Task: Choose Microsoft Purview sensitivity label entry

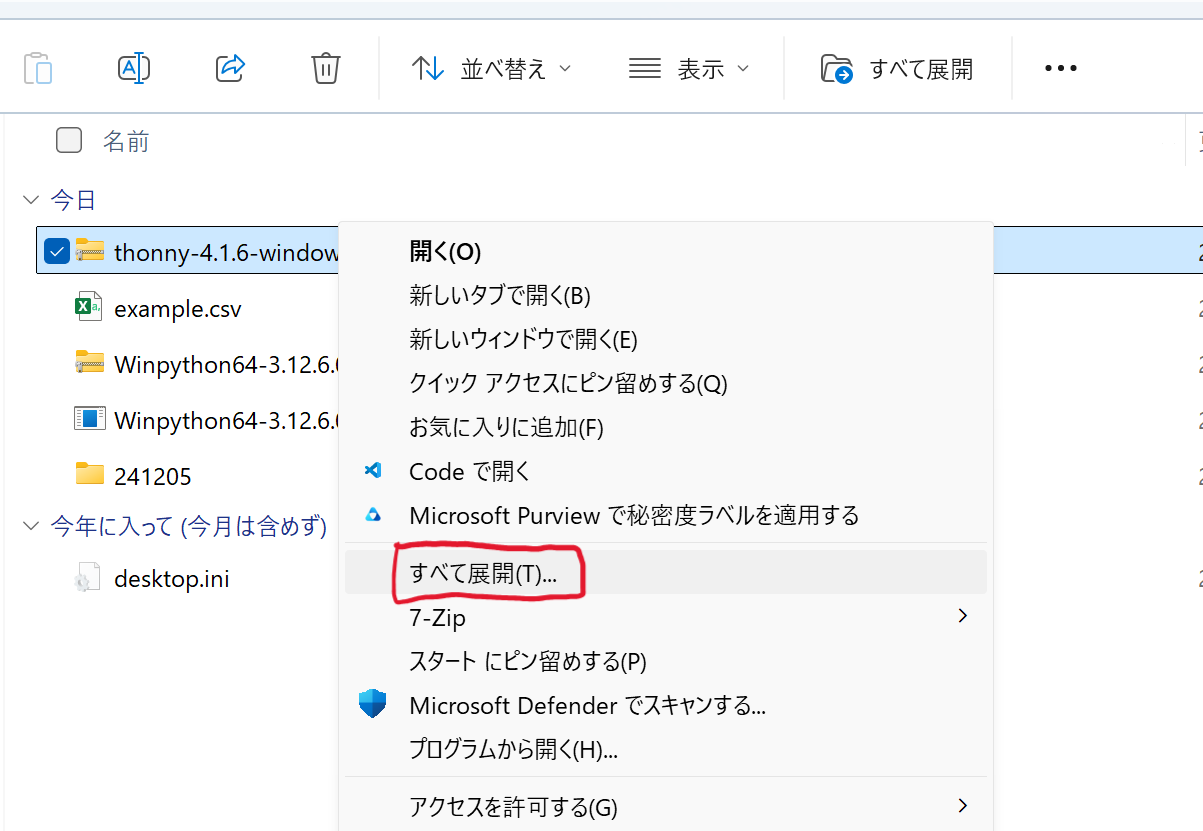Action: tap(665, 516)
